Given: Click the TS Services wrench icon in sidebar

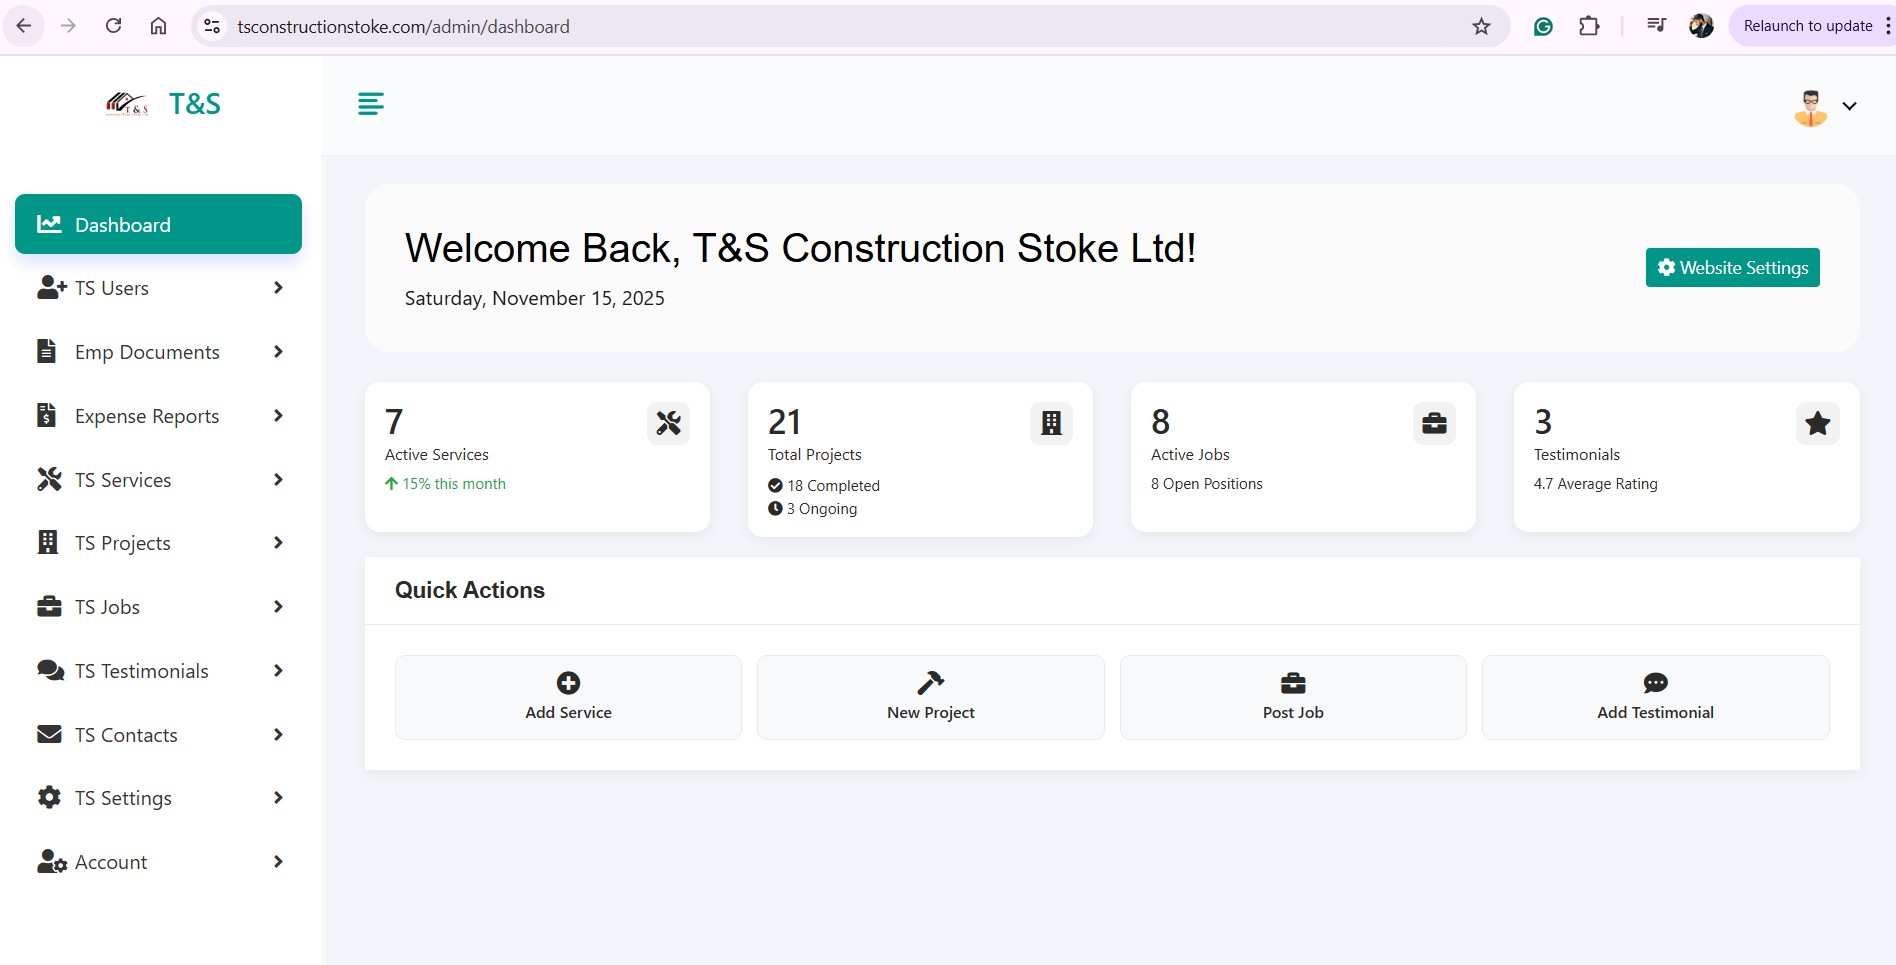Looking at the screenshot, I should (48, 479).
